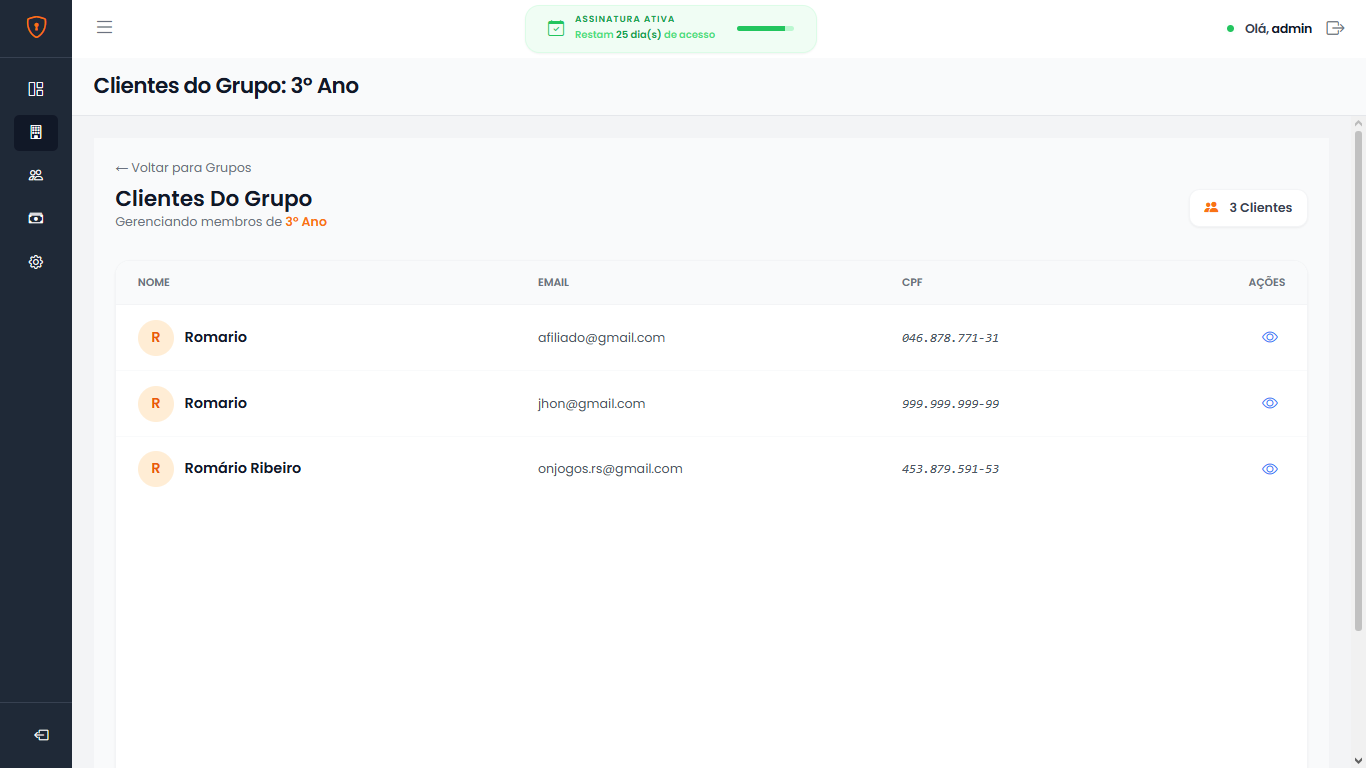View details for Romário Ribeiro
The image size is (1366, 768).
click(1269, 469)
